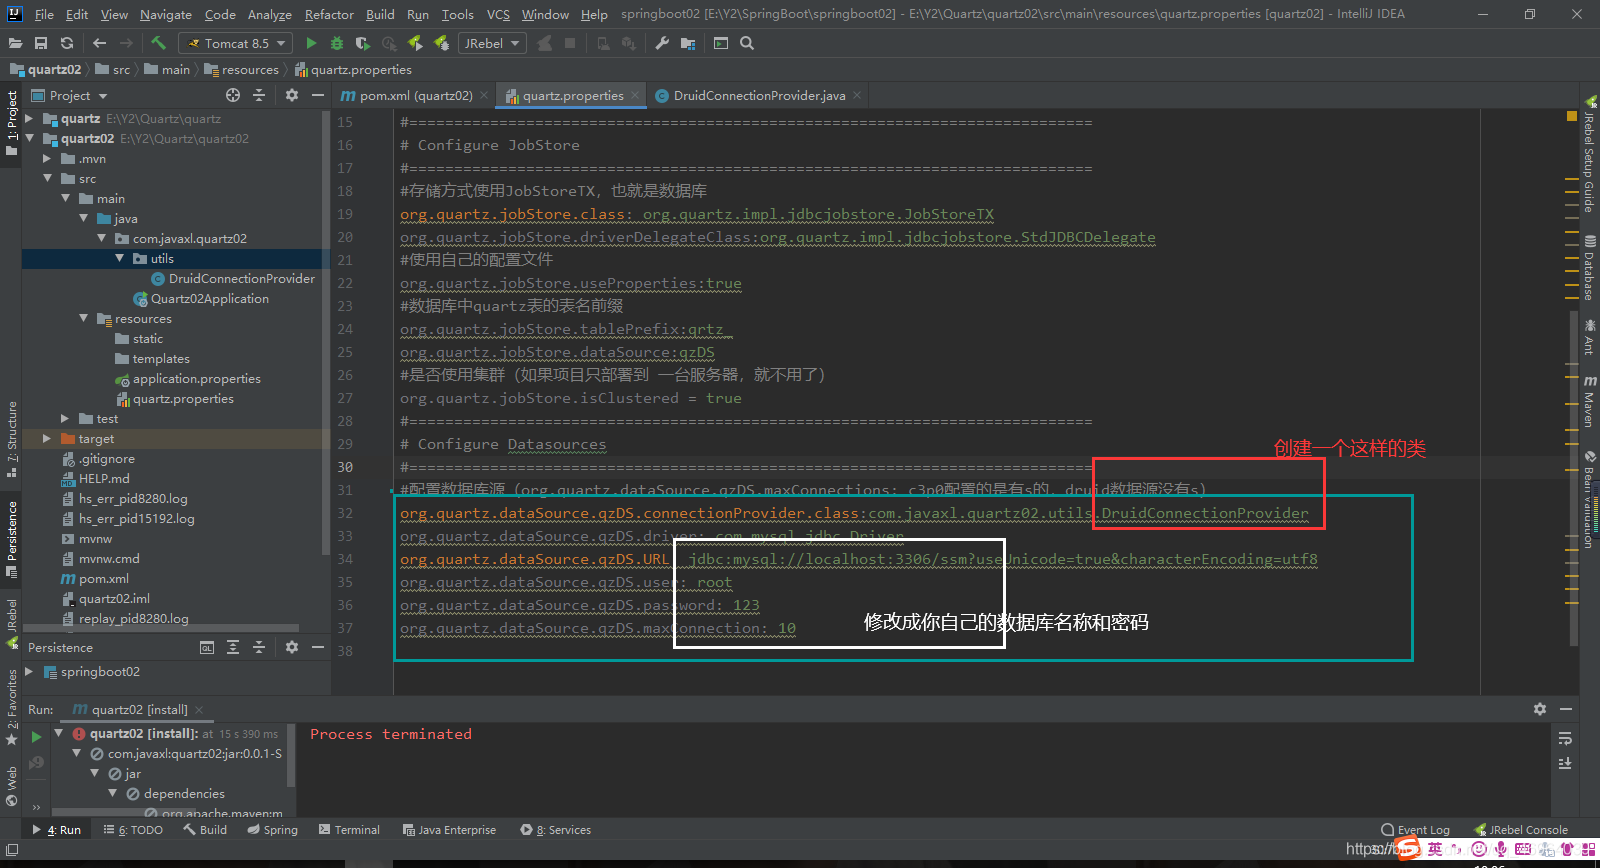This screenshot has width=1600, height=868.
Task: Open the Project view mode dropdown
Action: (103, 96)
